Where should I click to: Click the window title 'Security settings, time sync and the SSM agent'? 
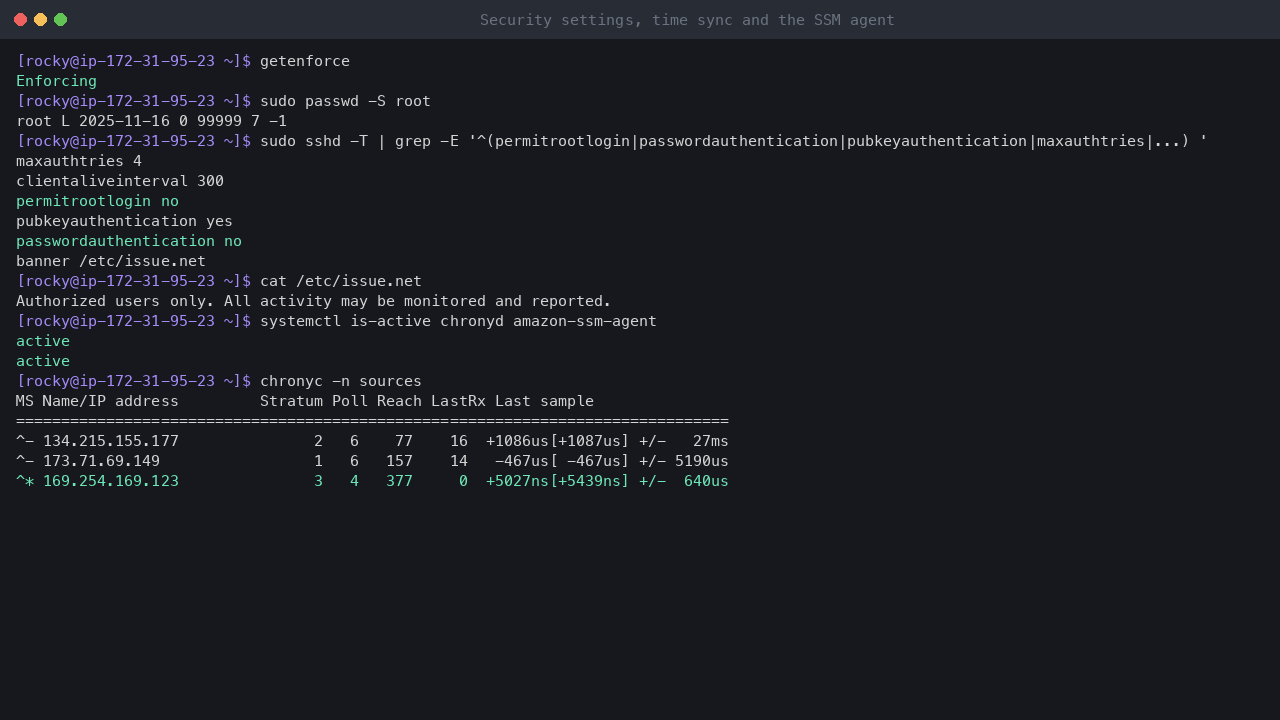tap(687, 20)
